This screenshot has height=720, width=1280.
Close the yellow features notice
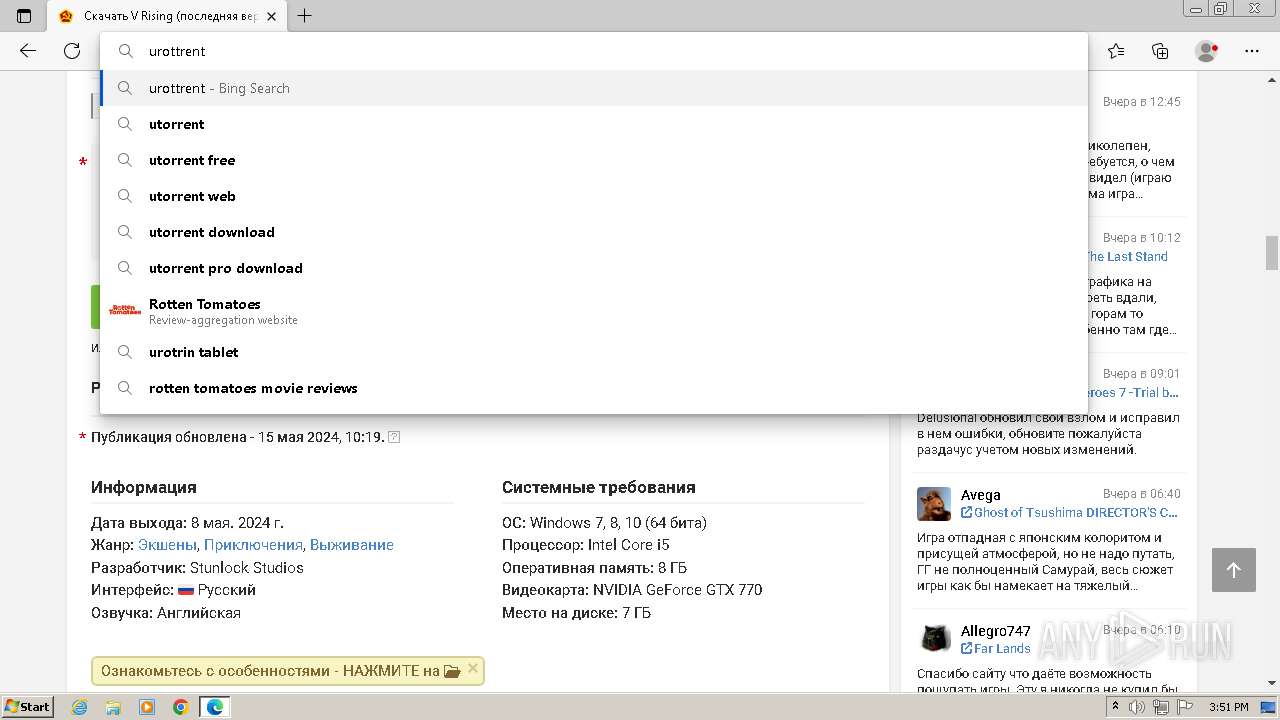tap(473, 668)
